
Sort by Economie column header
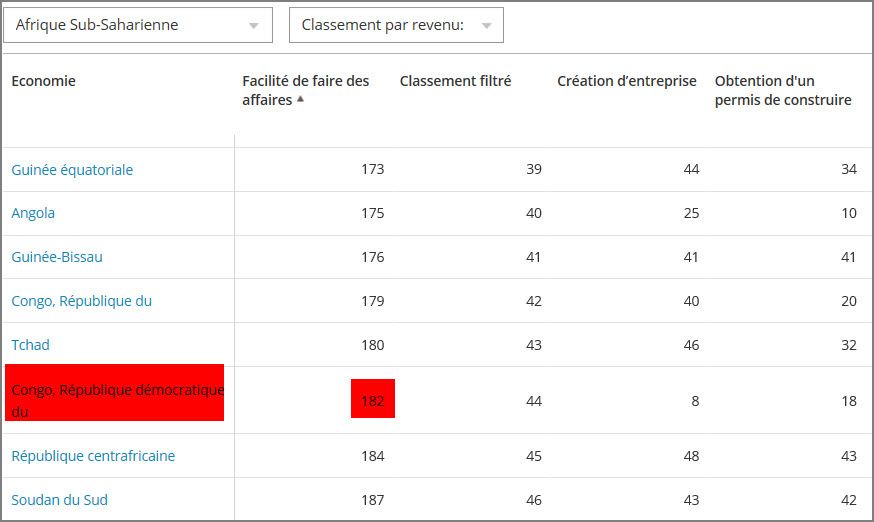[43, 81]
